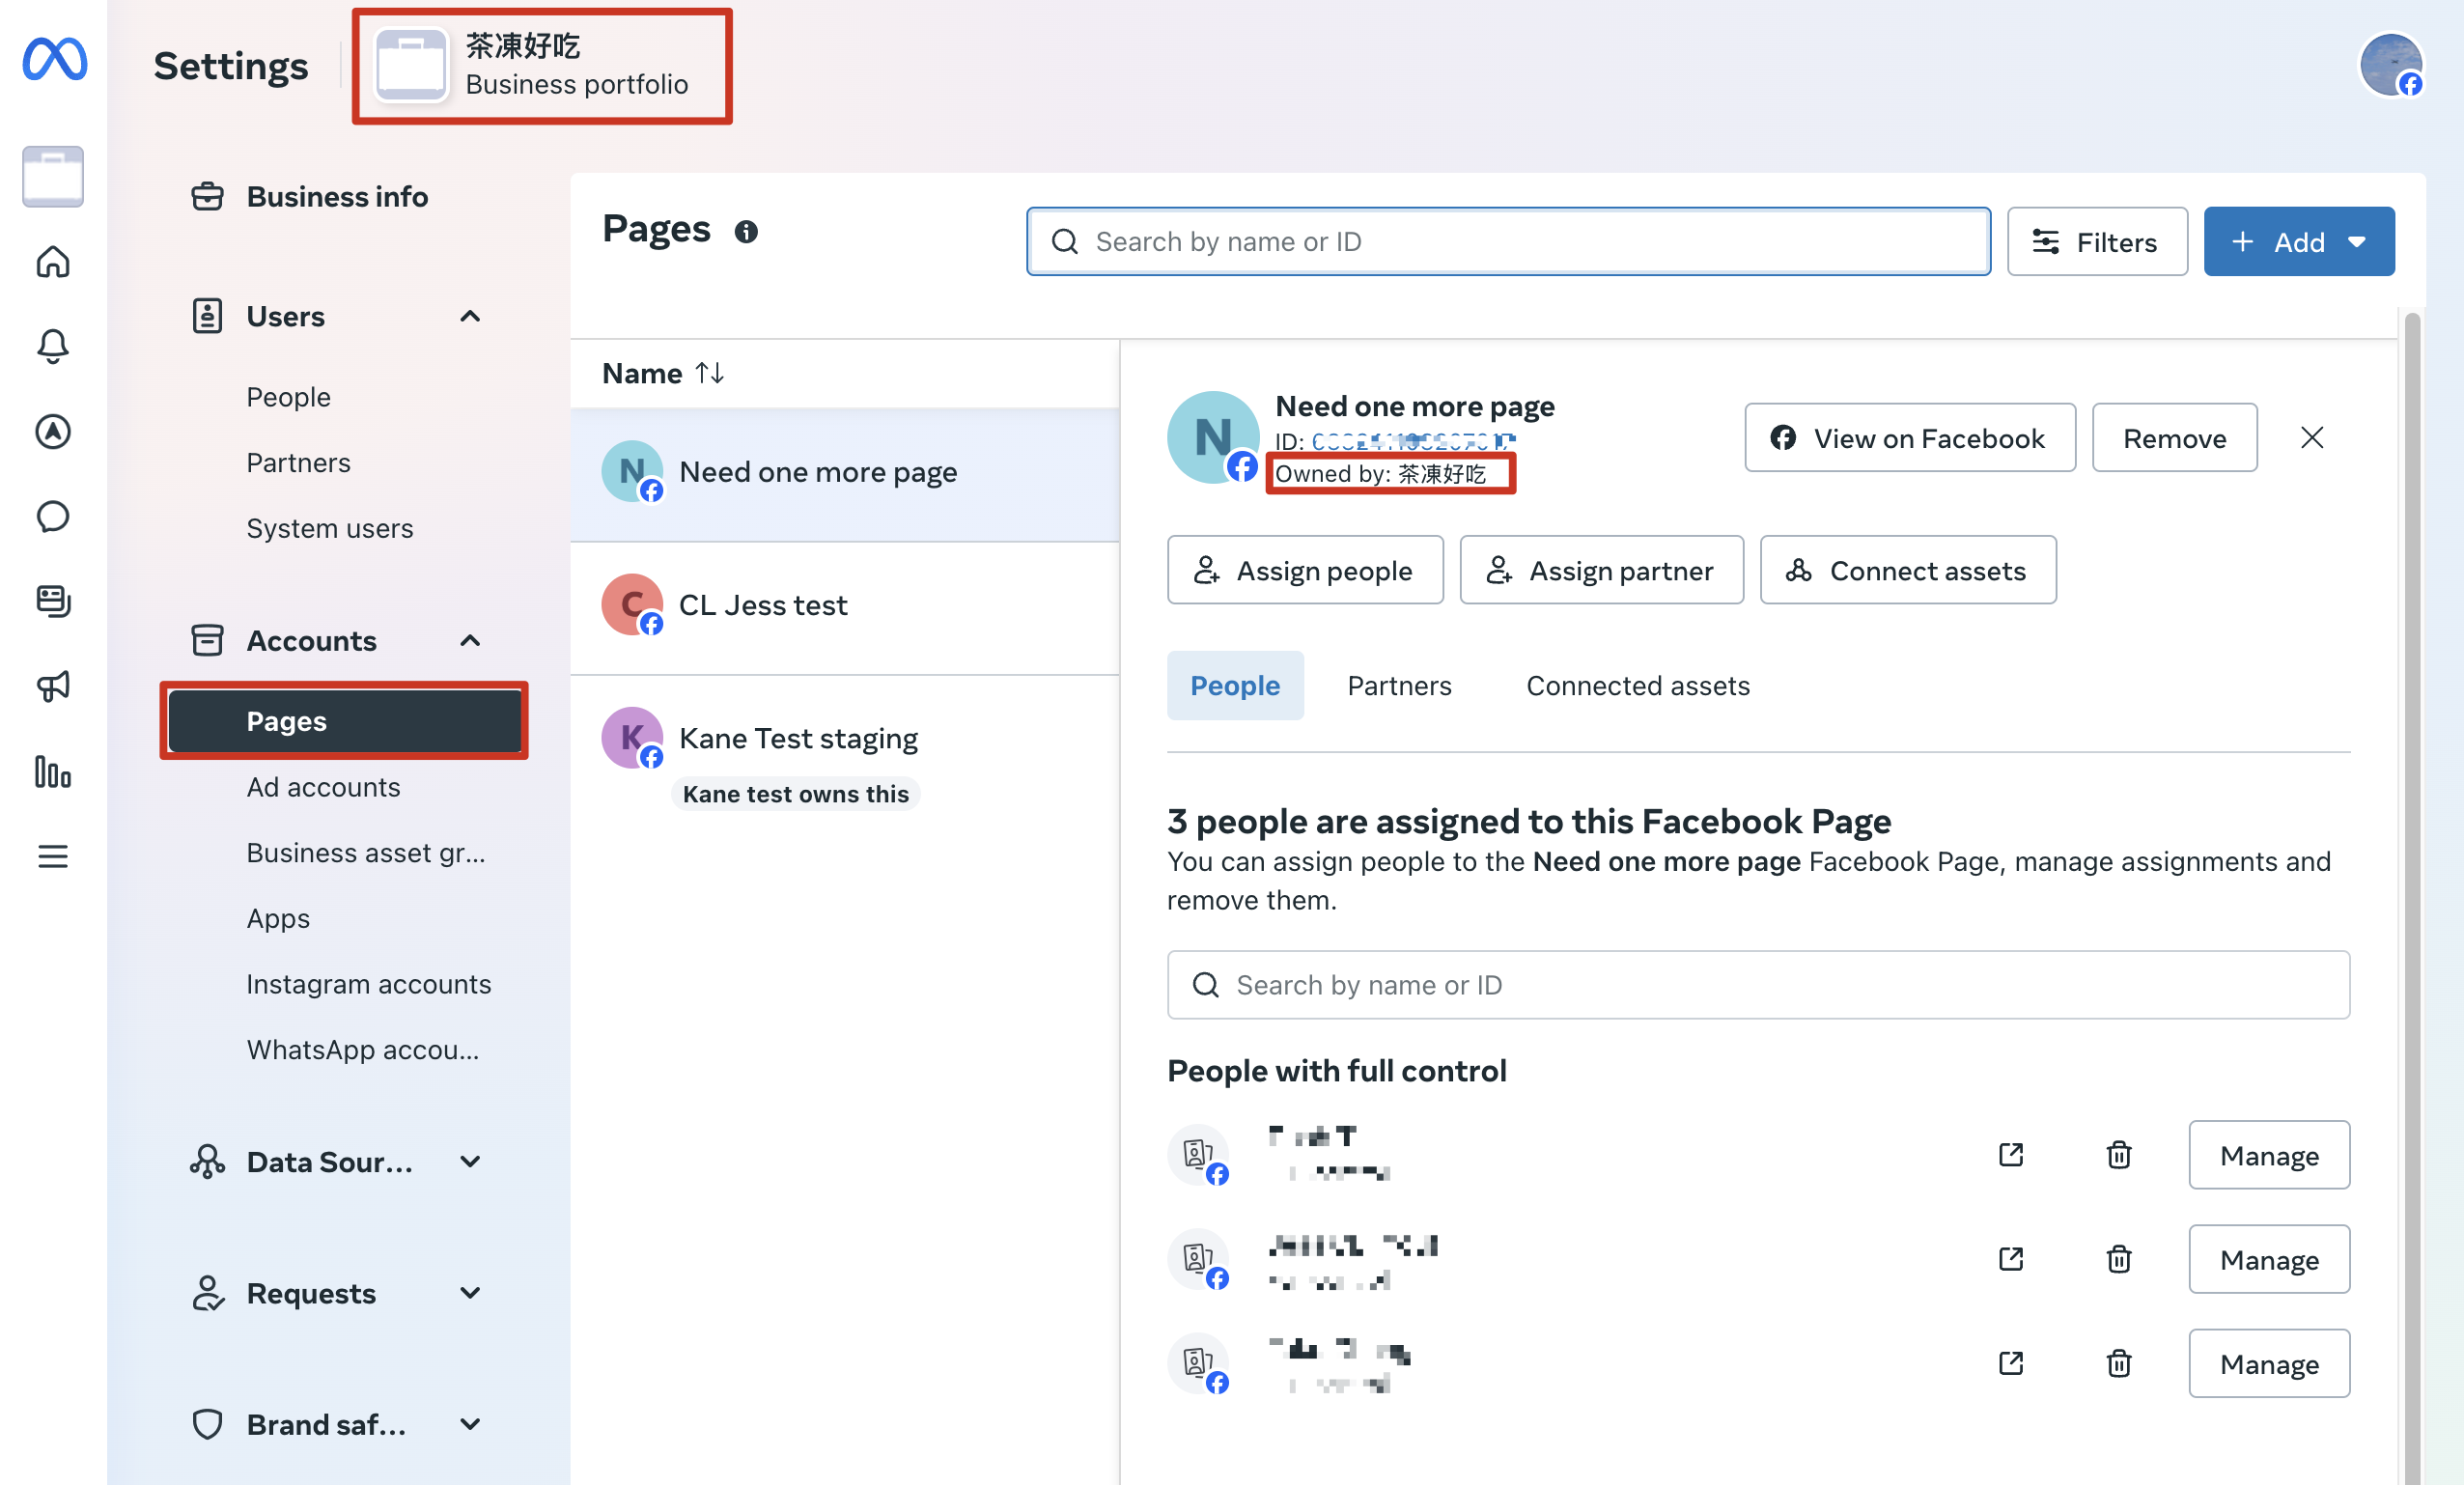Open All tools hamburger menu icon
The width and height of the screenshot is (2464, 1485).
(x=53, y=856)
